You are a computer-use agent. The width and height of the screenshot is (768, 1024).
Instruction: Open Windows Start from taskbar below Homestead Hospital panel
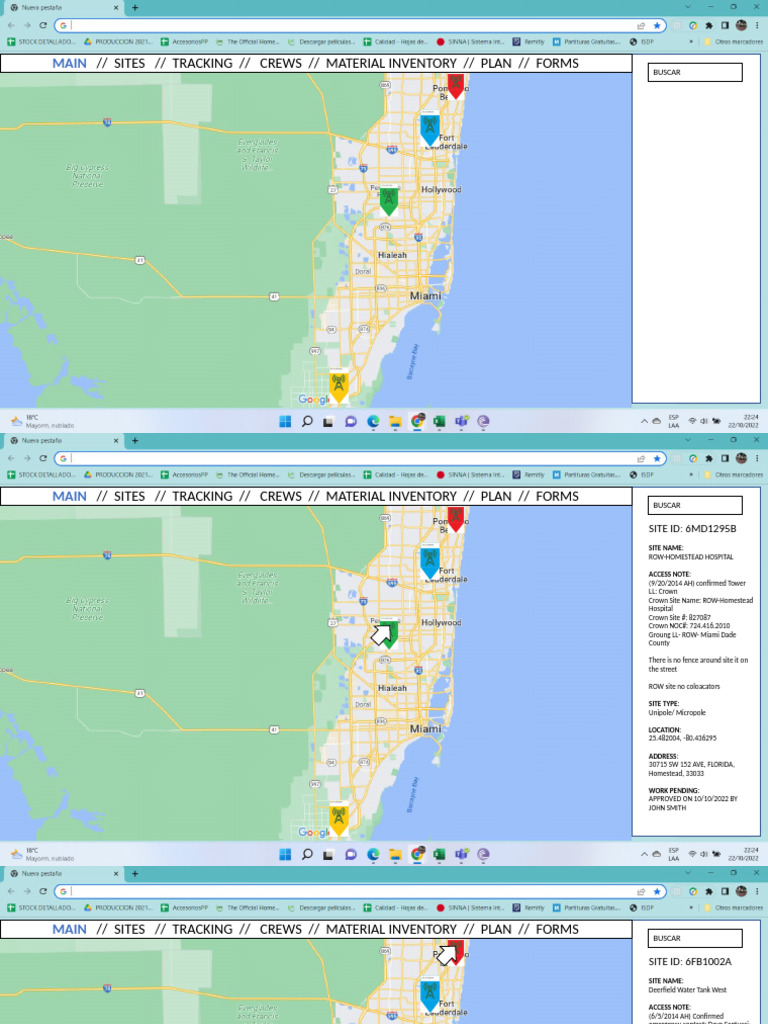pyautogui.click(x=285, y=854)
